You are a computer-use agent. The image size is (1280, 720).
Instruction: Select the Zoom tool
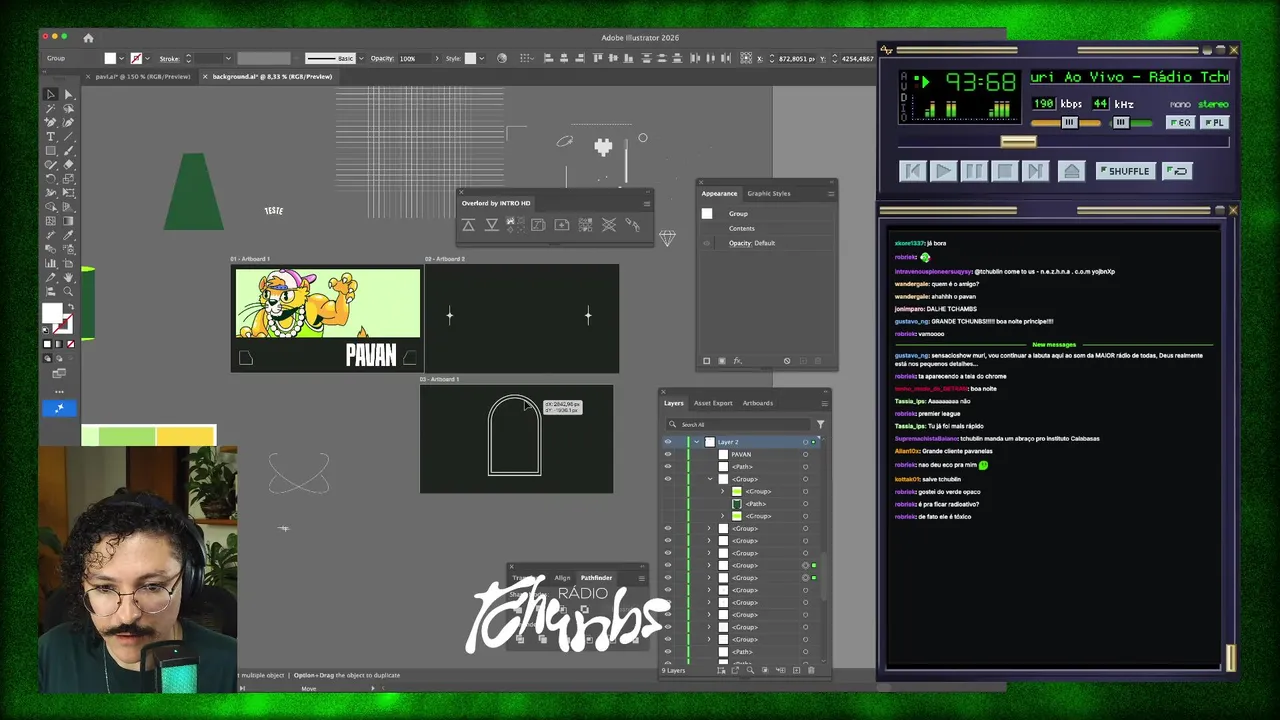click(x=69, y=290)
